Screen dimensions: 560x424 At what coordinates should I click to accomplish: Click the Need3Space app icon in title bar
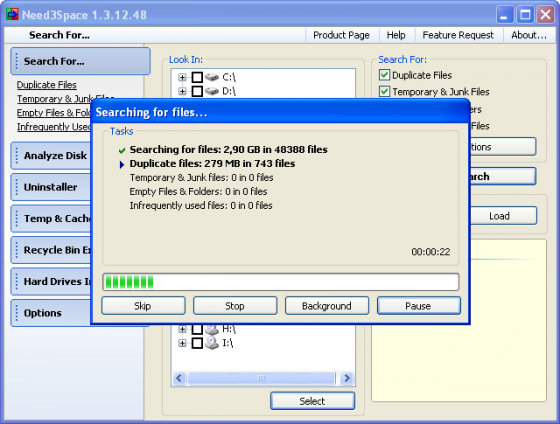click(x=12, y=14)
